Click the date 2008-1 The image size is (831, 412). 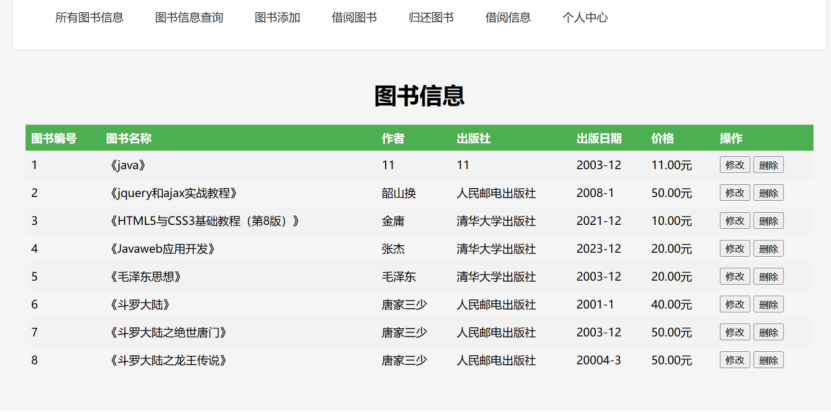[x=595, y=193]
